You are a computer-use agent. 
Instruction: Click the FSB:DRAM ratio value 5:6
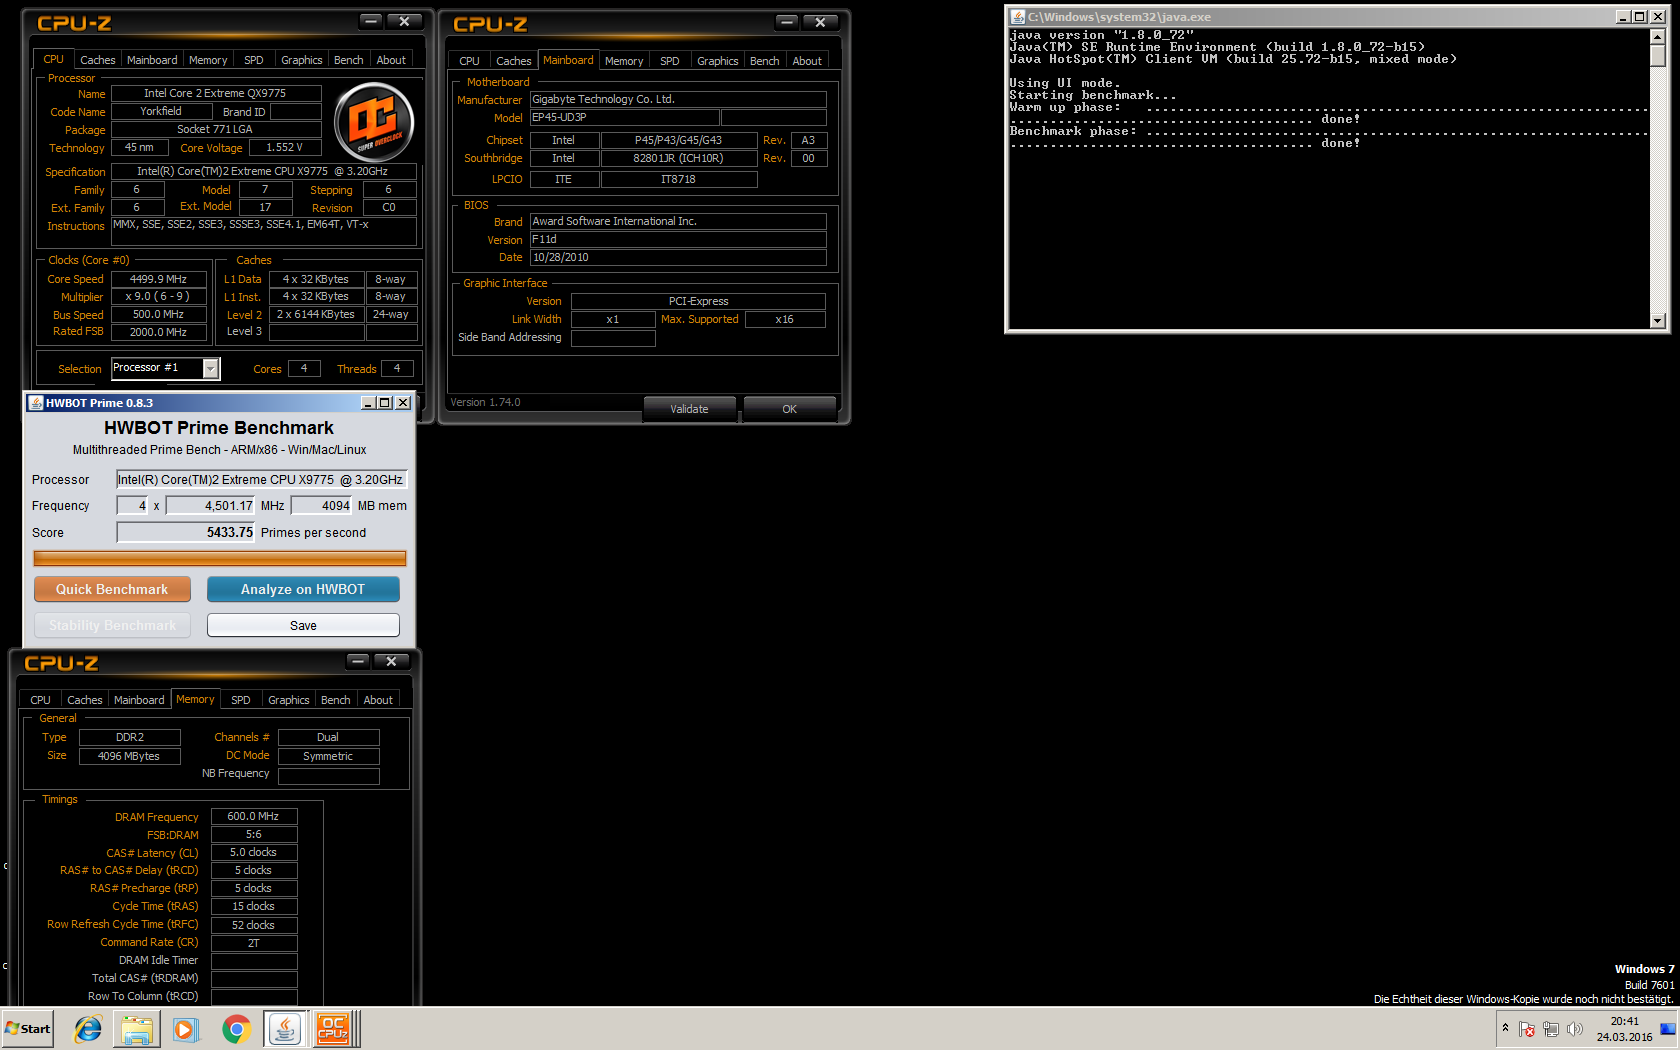(x=254, y=834)
